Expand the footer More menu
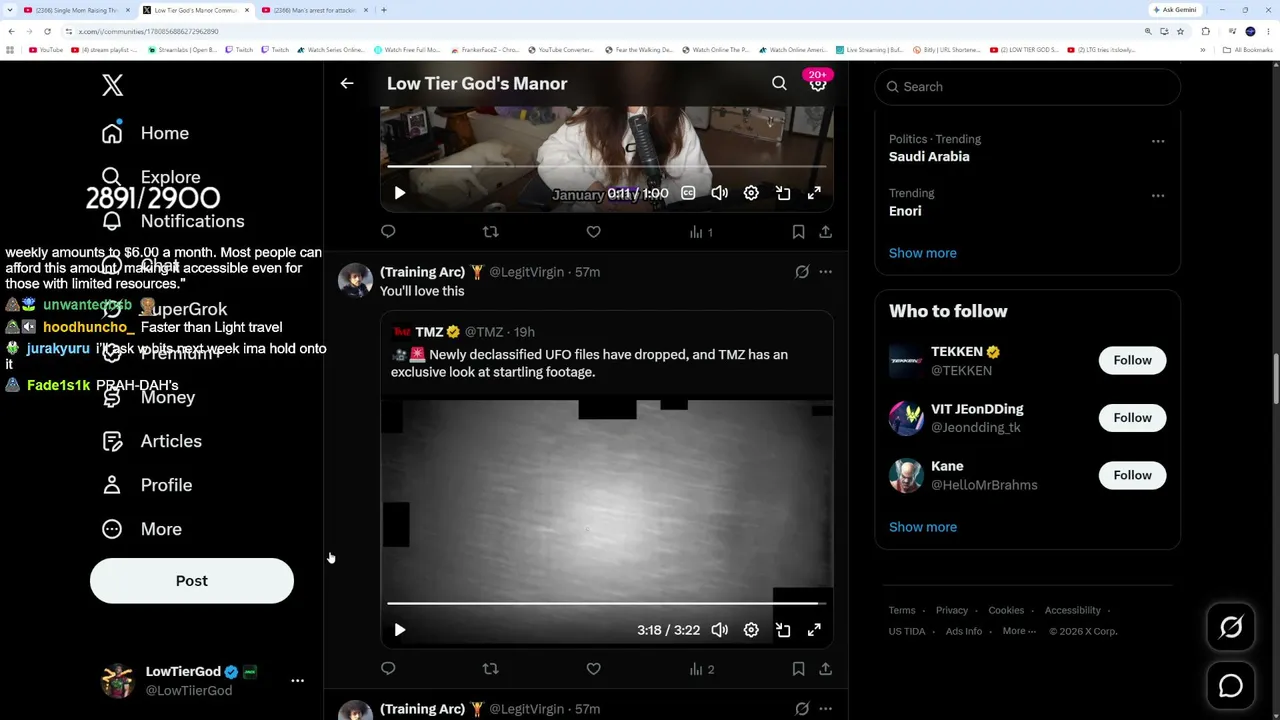Viewport: 1280px width, 720px height. click(x=1019, y=631)
